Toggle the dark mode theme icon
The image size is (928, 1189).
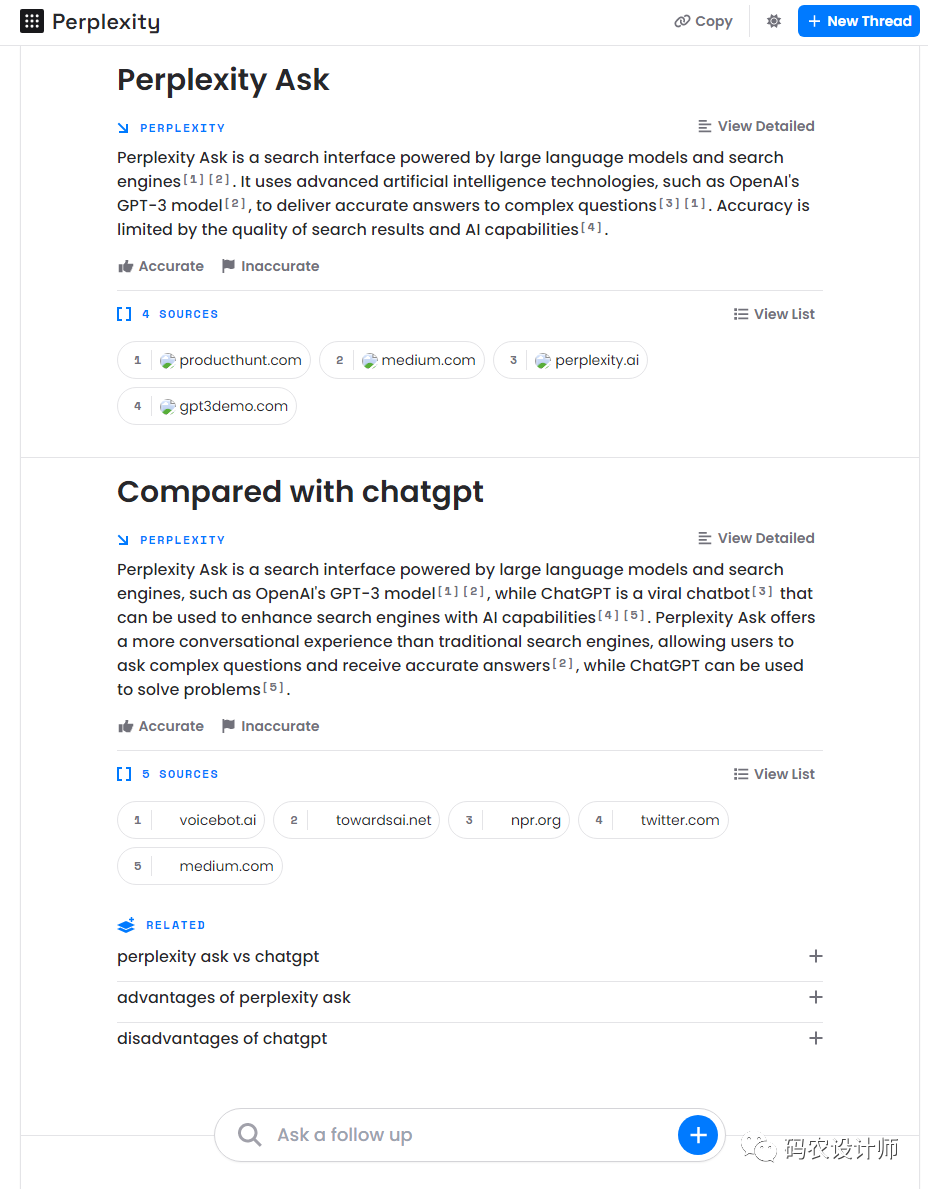pos(774,21)
